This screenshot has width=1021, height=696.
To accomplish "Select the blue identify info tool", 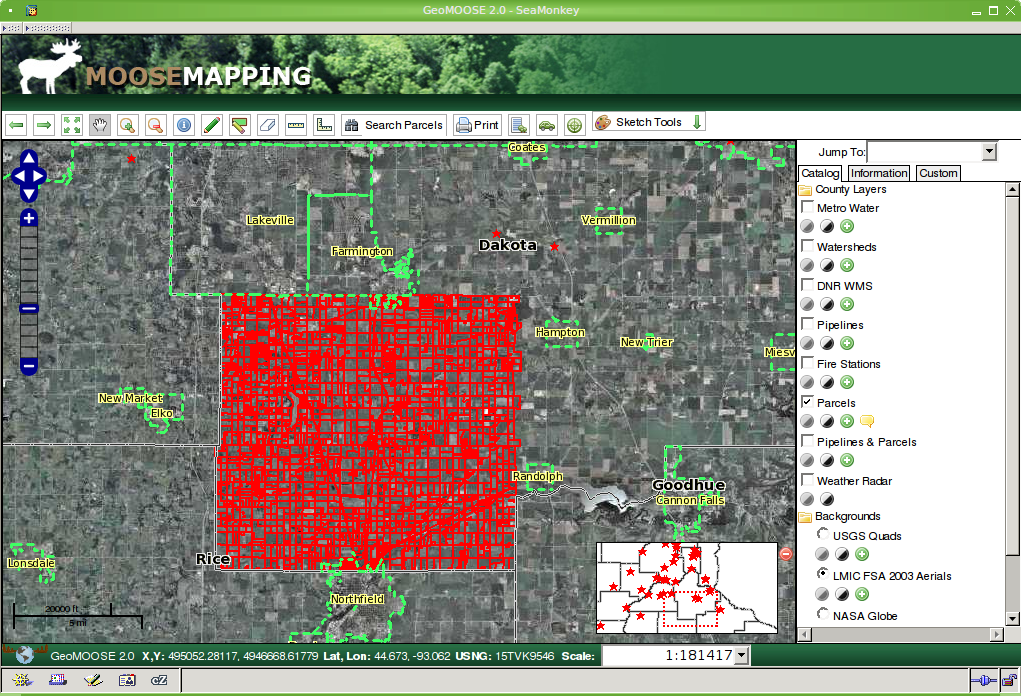I will [x=183, y=125].
